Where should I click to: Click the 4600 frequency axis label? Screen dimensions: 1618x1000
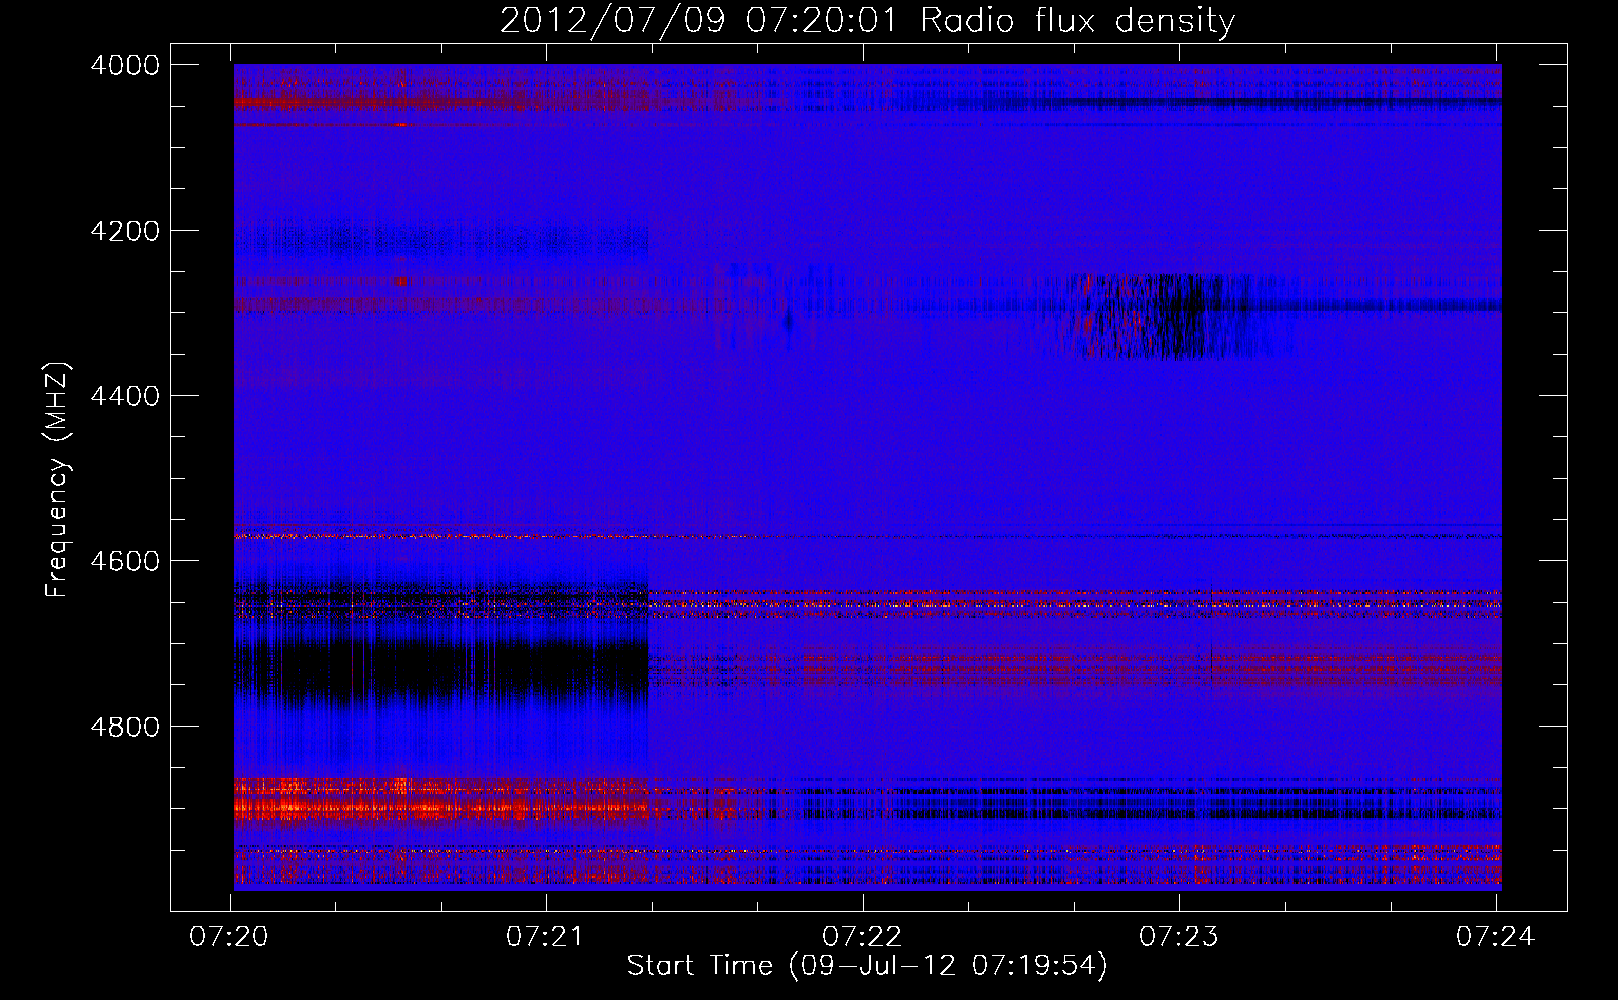click(x=125, y=561)
